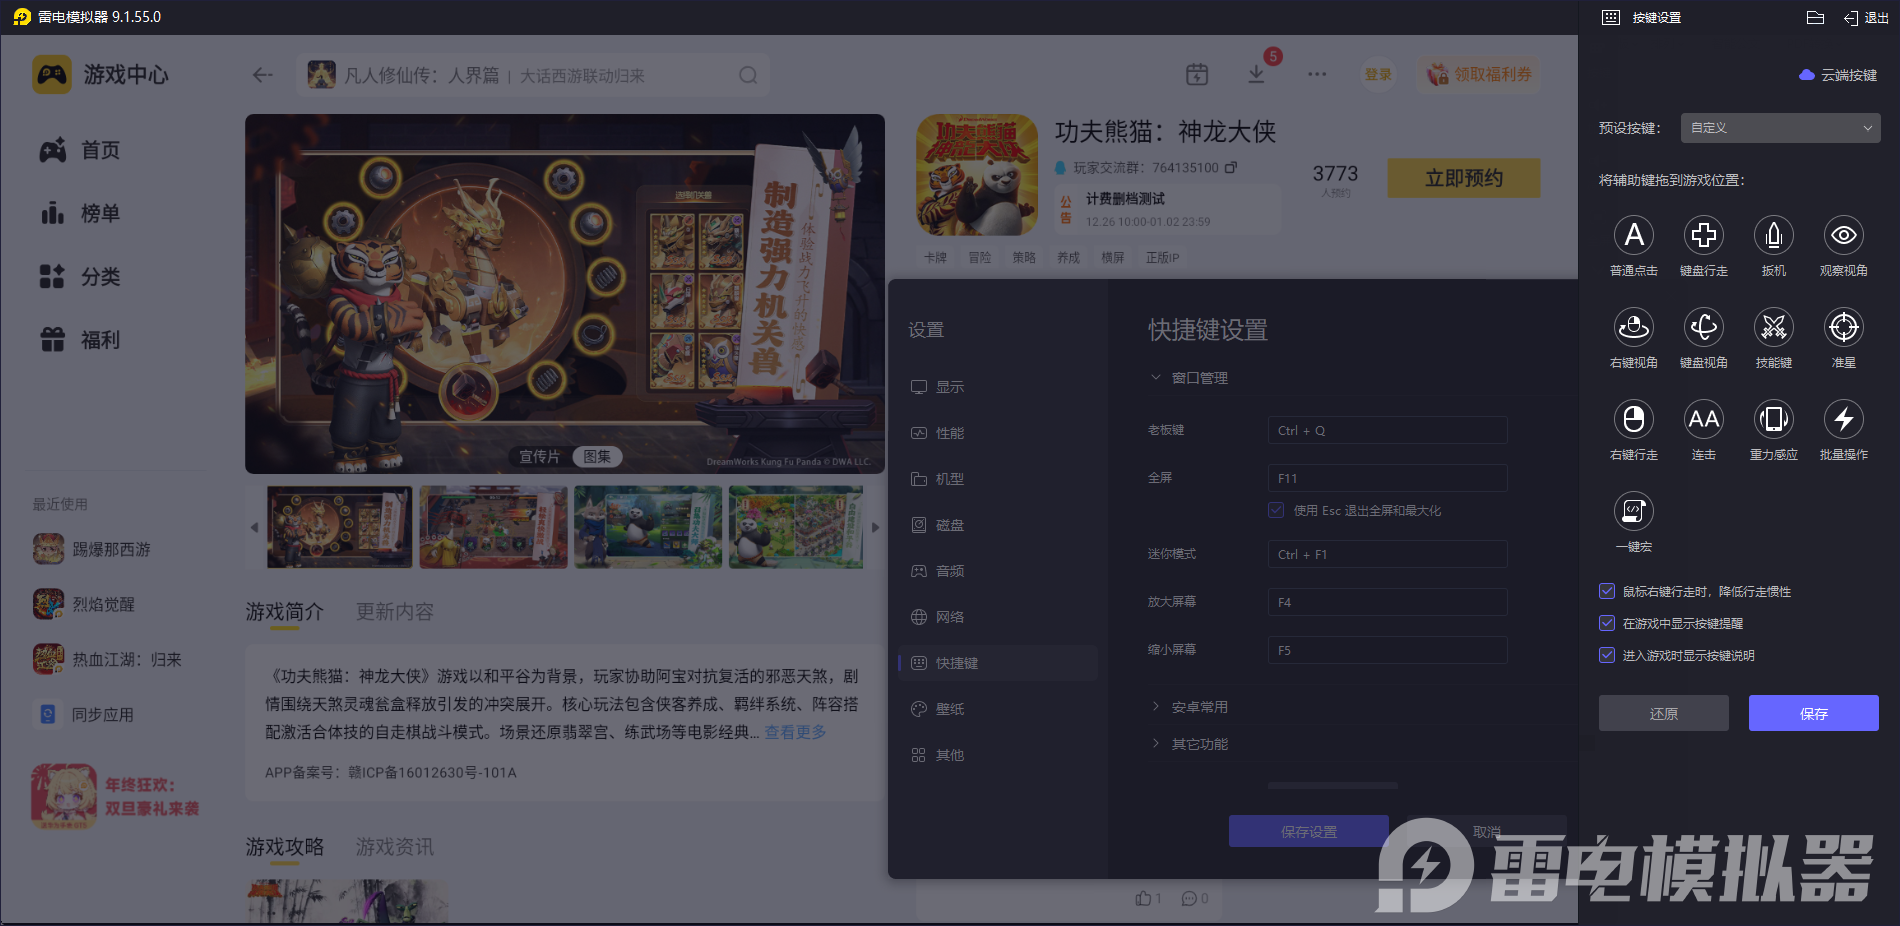Copy the player group number 764135100
The image size is (1900, 926).
click(1231, 167)
